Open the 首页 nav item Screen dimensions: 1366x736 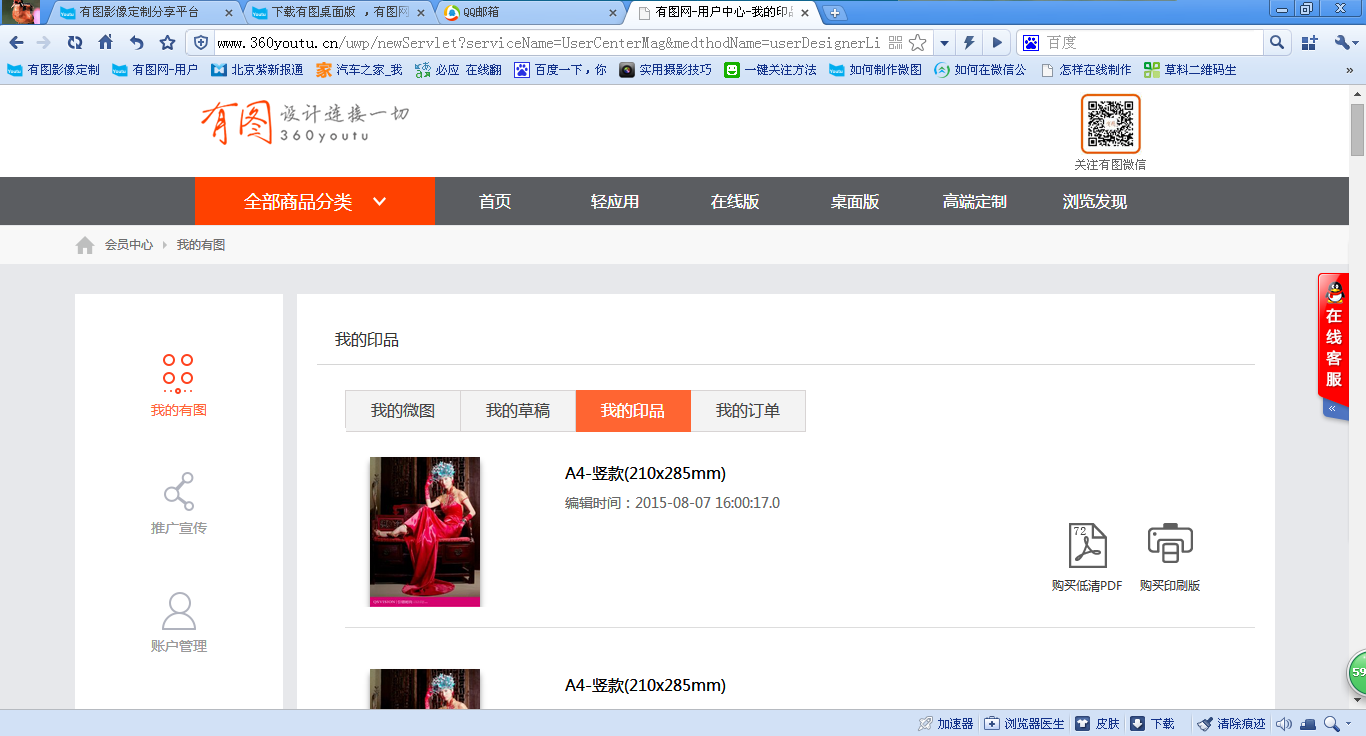[495, 201]
